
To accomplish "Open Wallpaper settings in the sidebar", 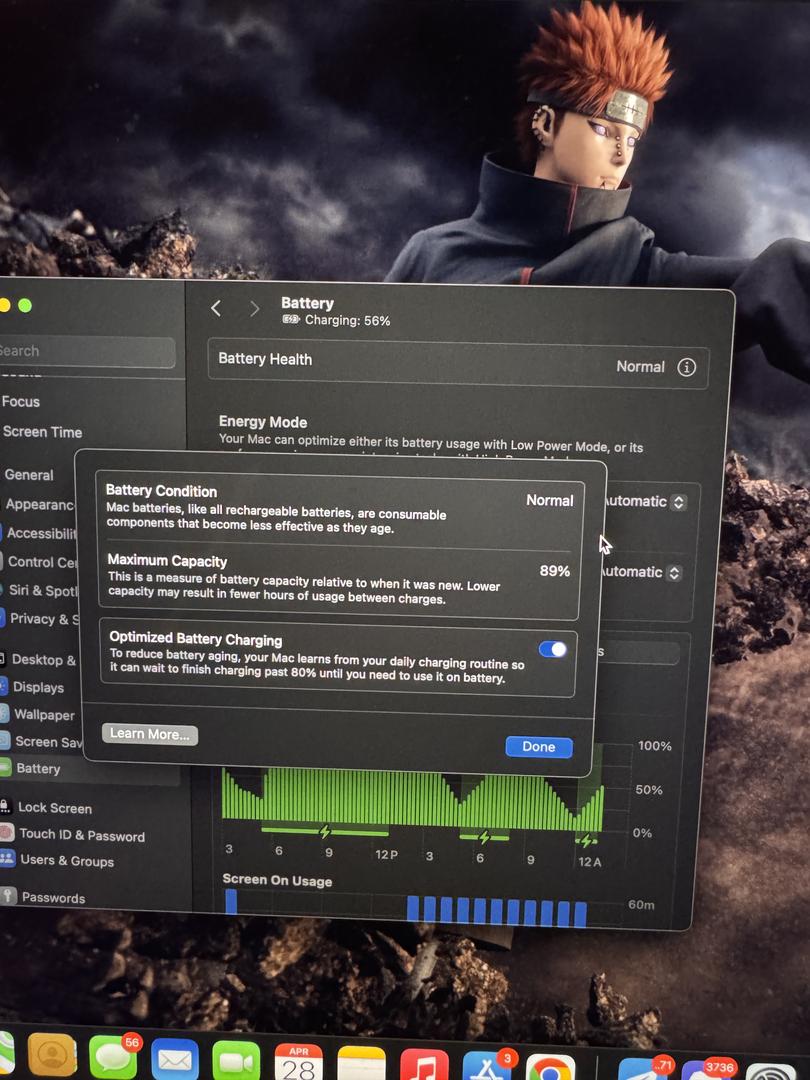I will pos(44,714).
